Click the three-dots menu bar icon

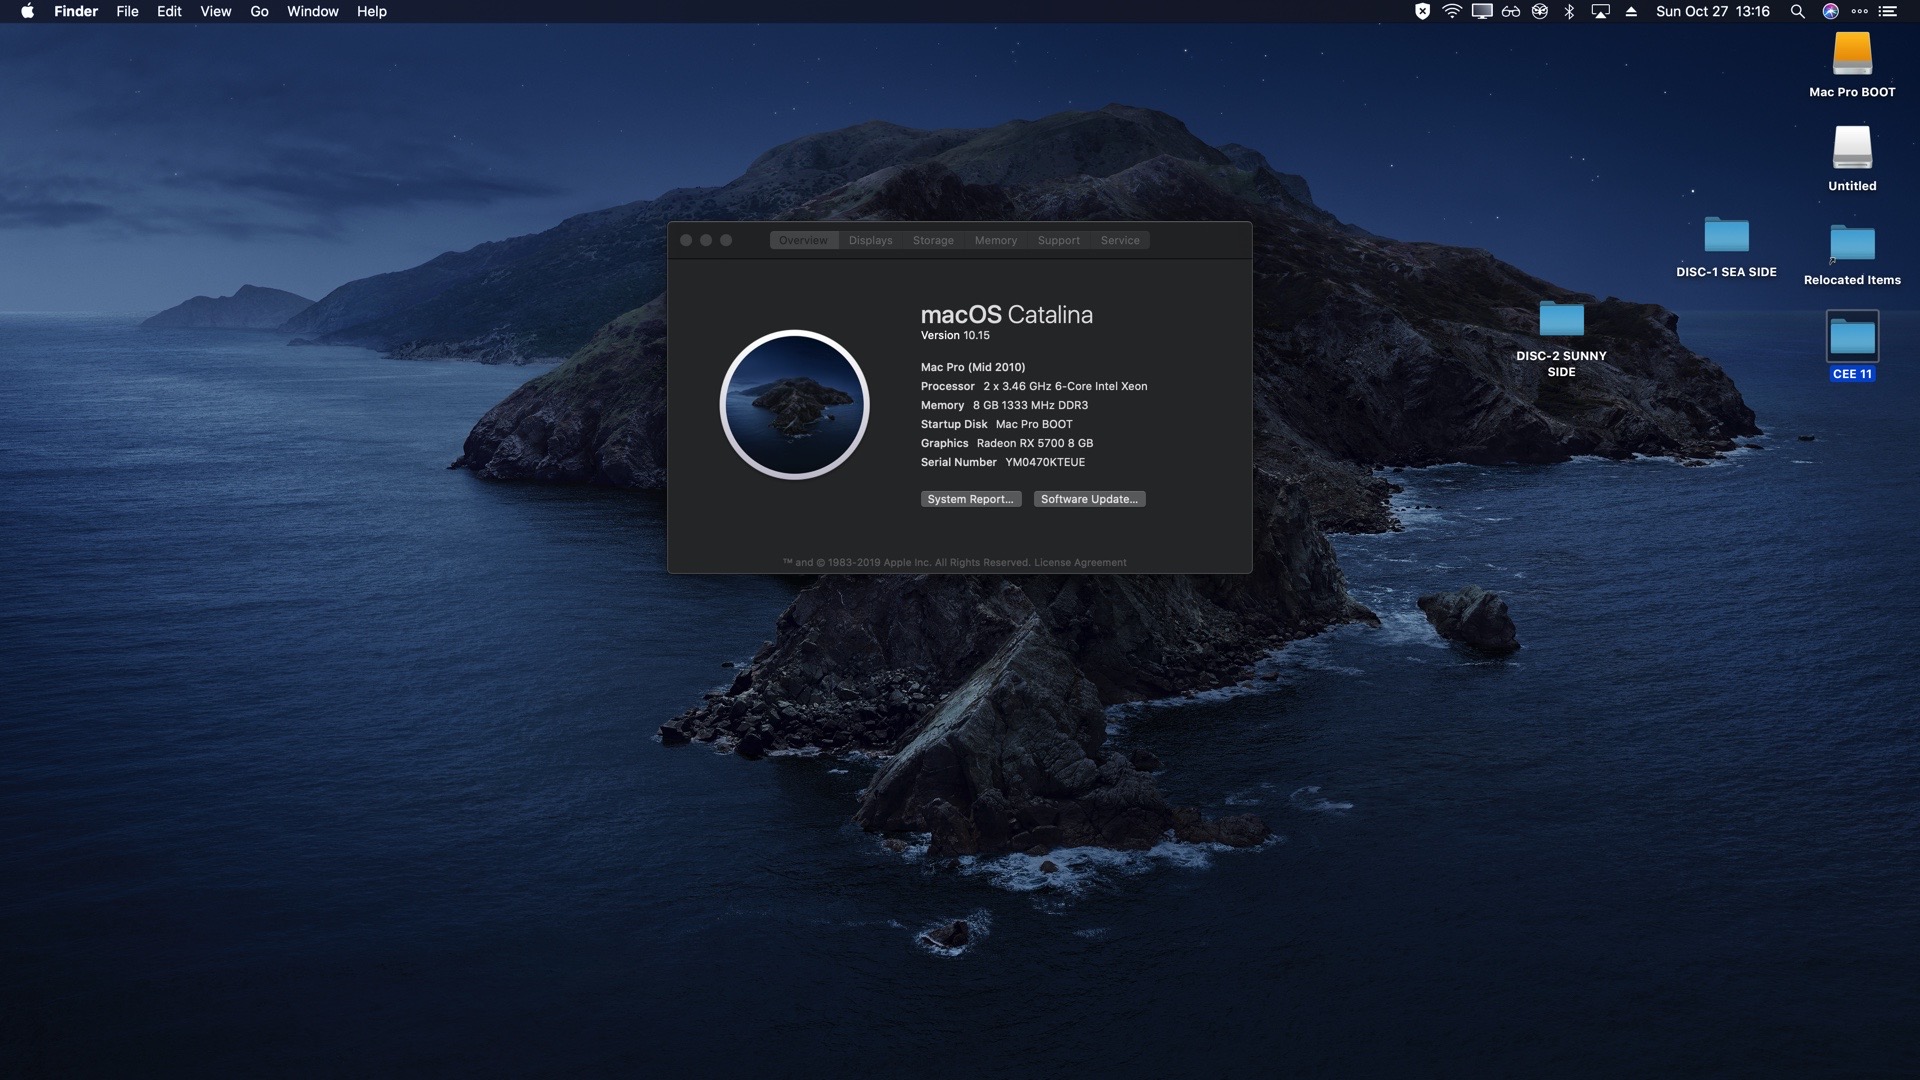tap(1859, 11)
